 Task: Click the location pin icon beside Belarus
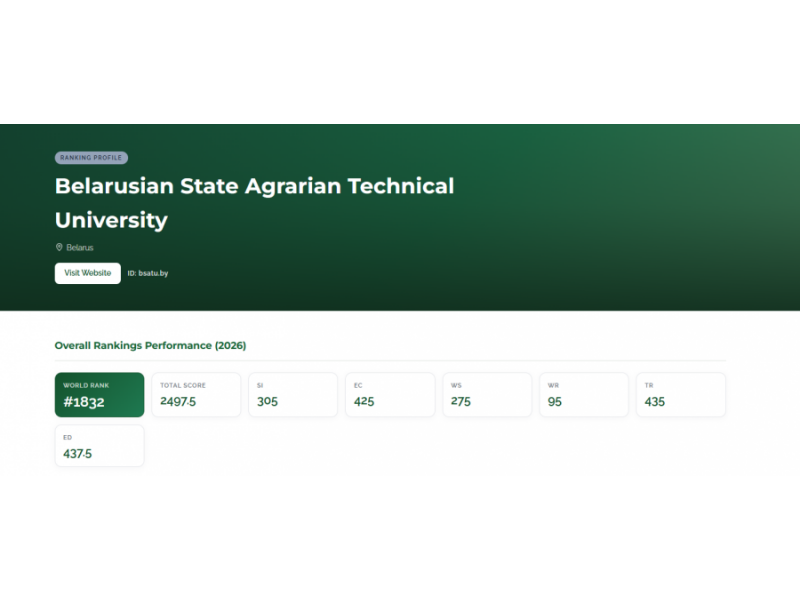[x=59, y=247]
